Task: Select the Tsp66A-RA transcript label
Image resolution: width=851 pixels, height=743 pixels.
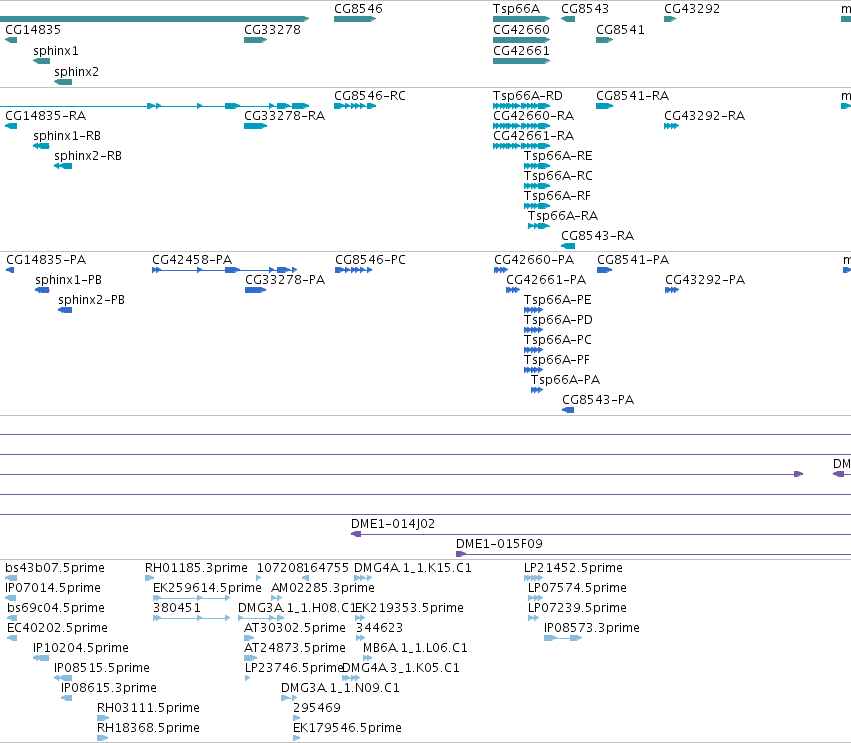Action: (563, 216)
